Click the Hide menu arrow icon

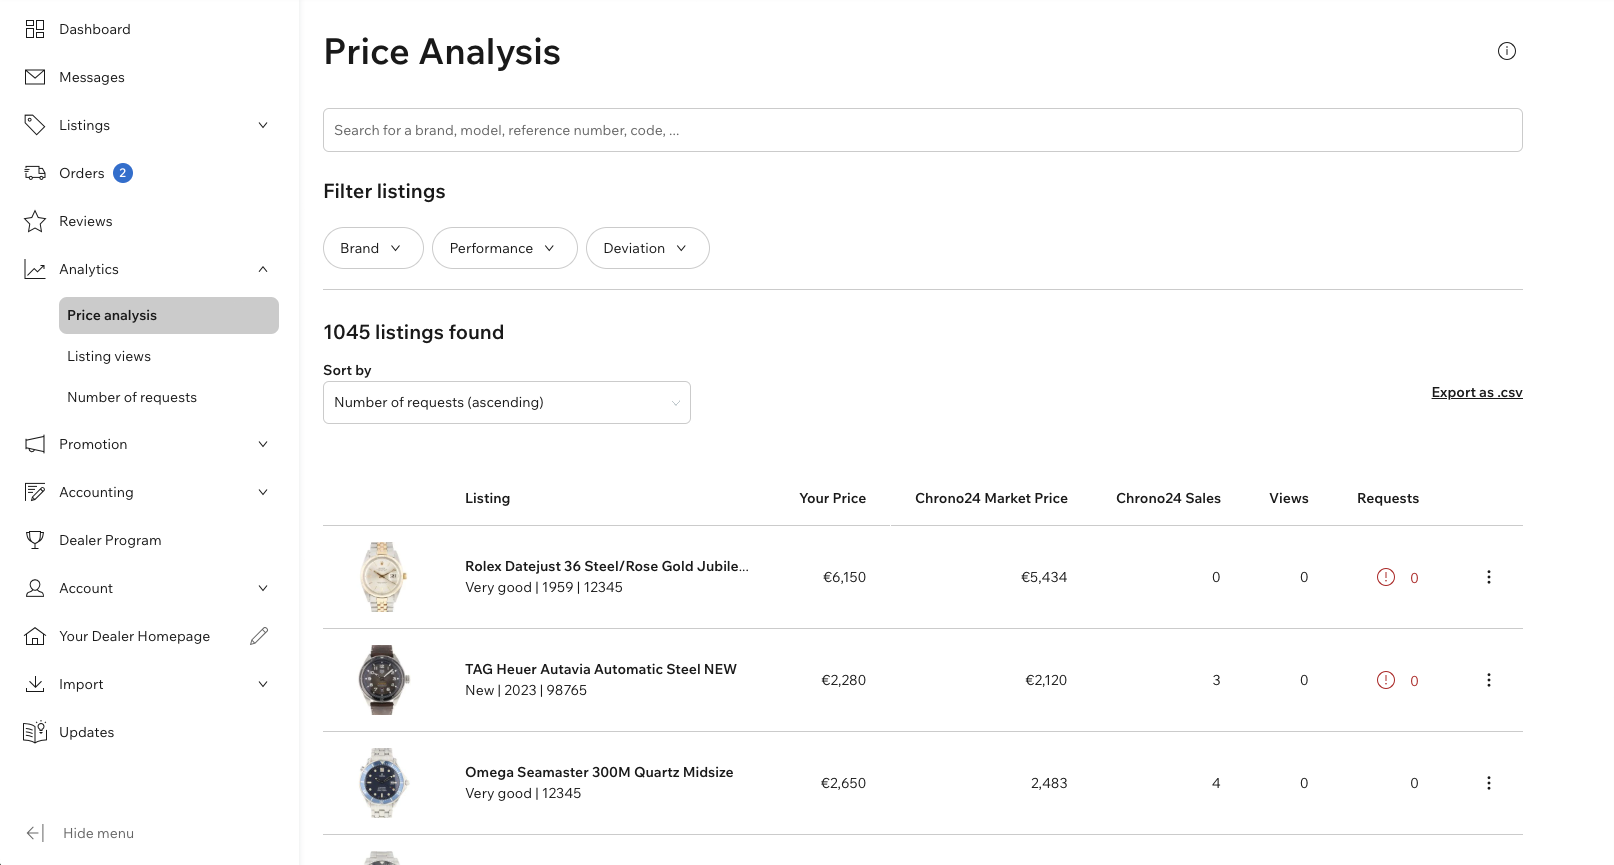tap(35, 833)
